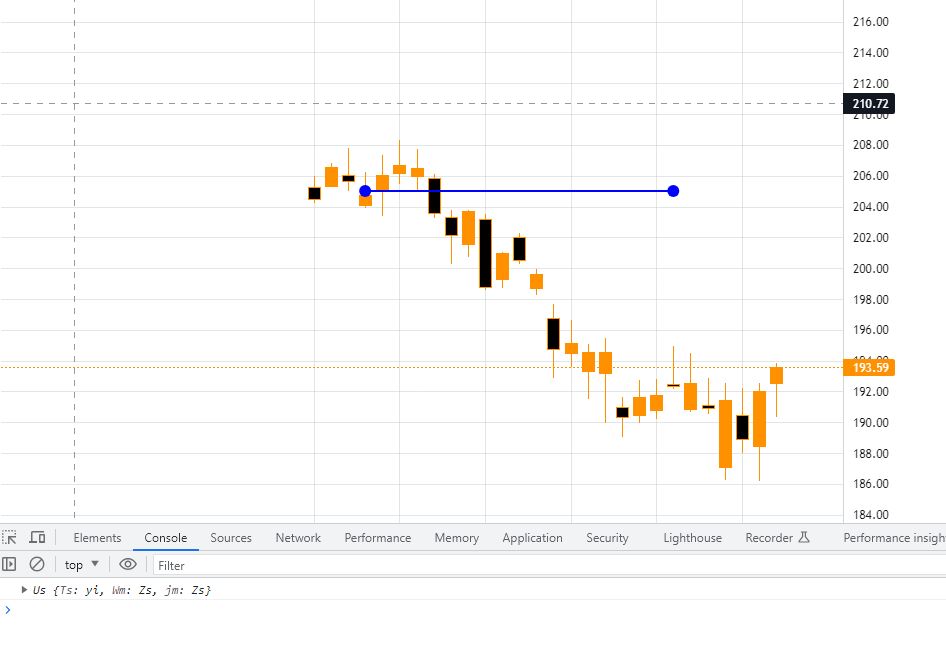Click the orange 193.59 price label
The height and width of the screenshot is (657, 946).
coord(868,367)
